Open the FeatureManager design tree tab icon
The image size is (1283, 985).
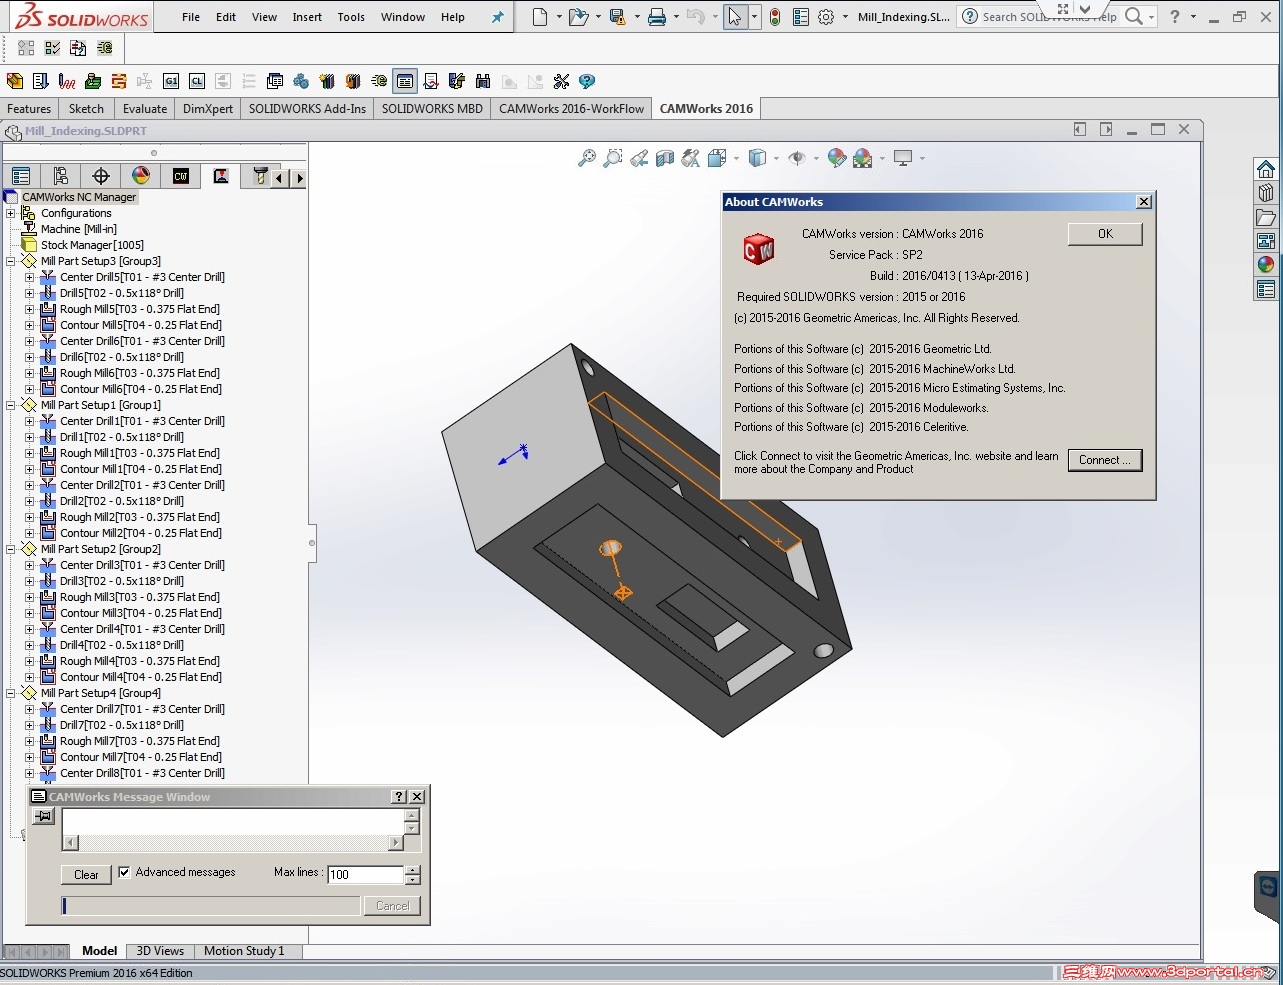pyautogui.click(x=21, y=177)
